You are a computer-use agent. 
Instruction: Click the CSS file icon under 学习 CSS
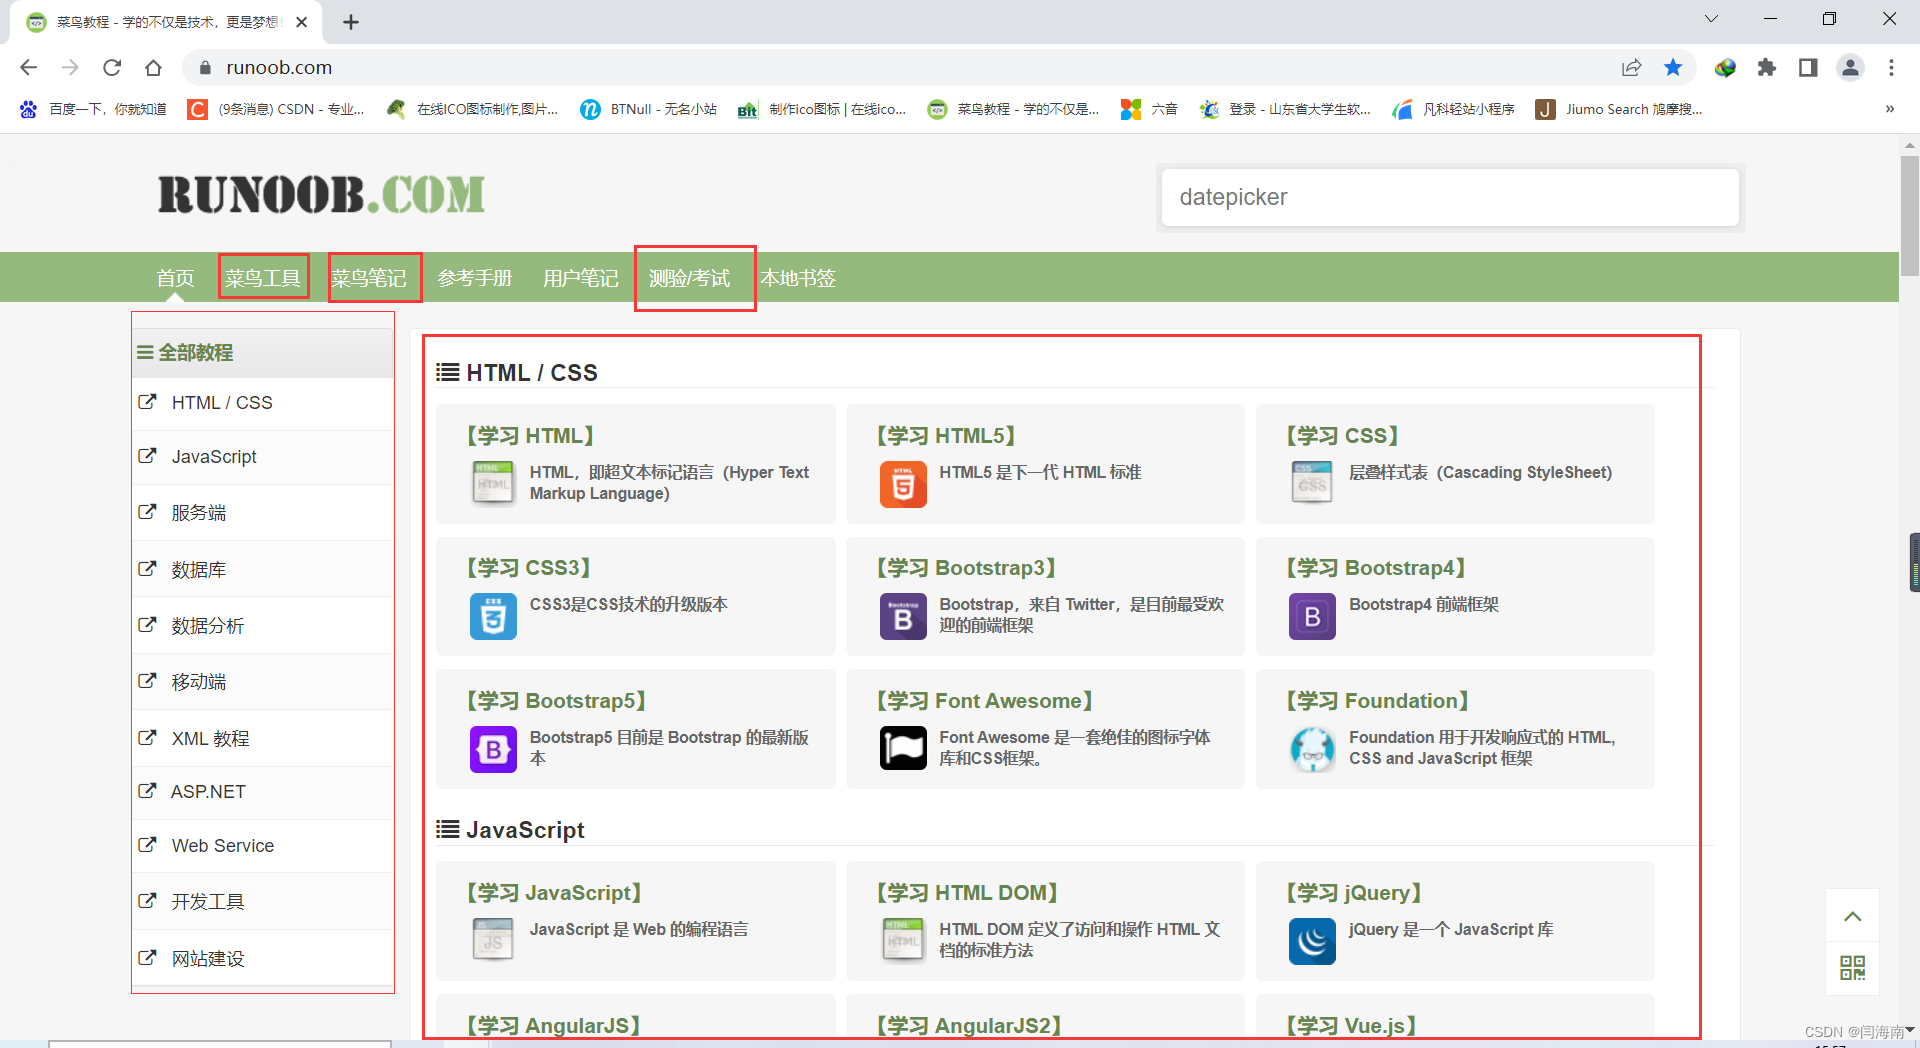1312,484
